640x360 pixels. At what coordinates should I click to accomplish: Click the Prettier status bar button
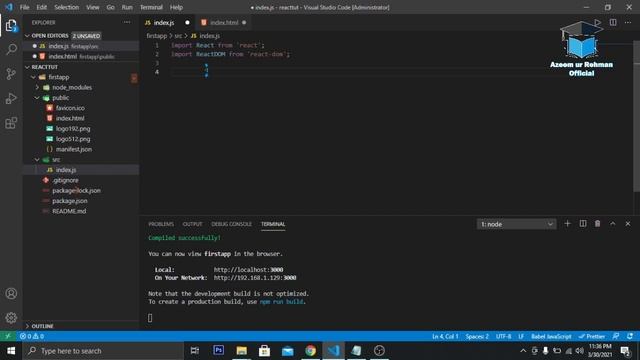(592, 336)
